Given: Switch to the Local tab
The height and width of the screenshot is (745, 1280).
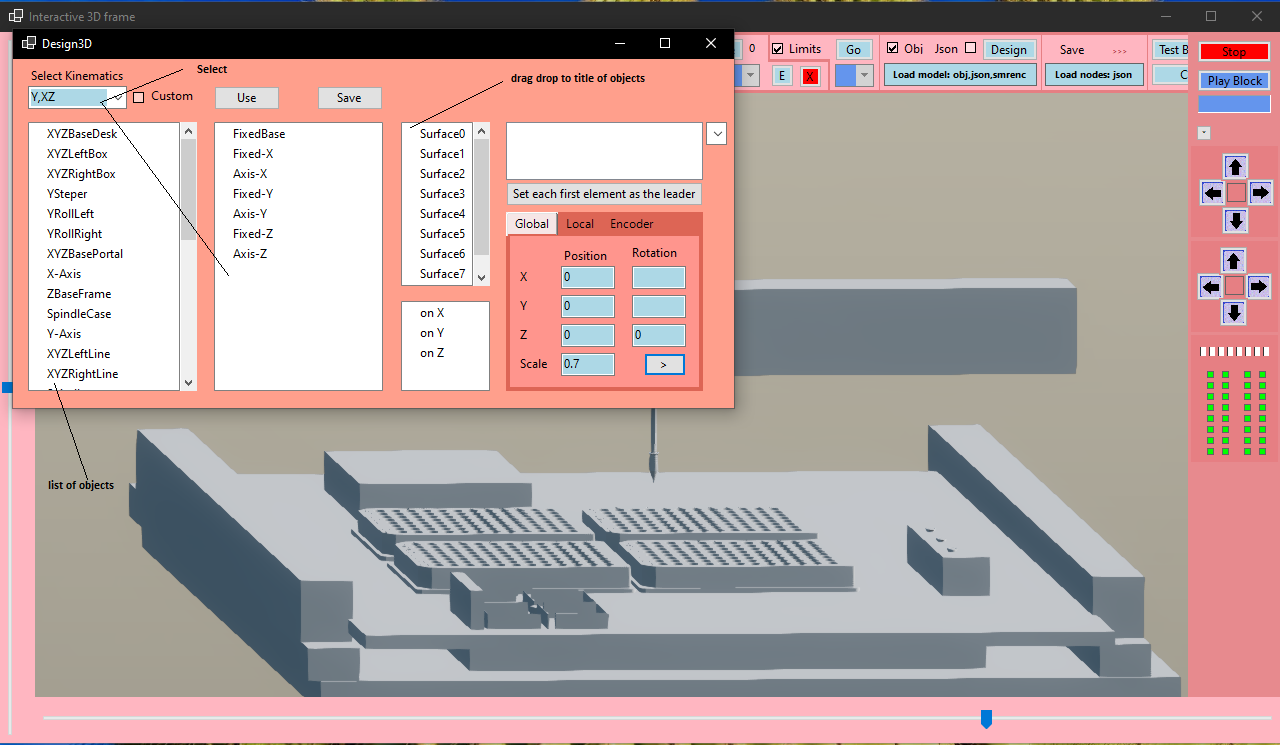Looking at the screenshot, I should (580, 224).
